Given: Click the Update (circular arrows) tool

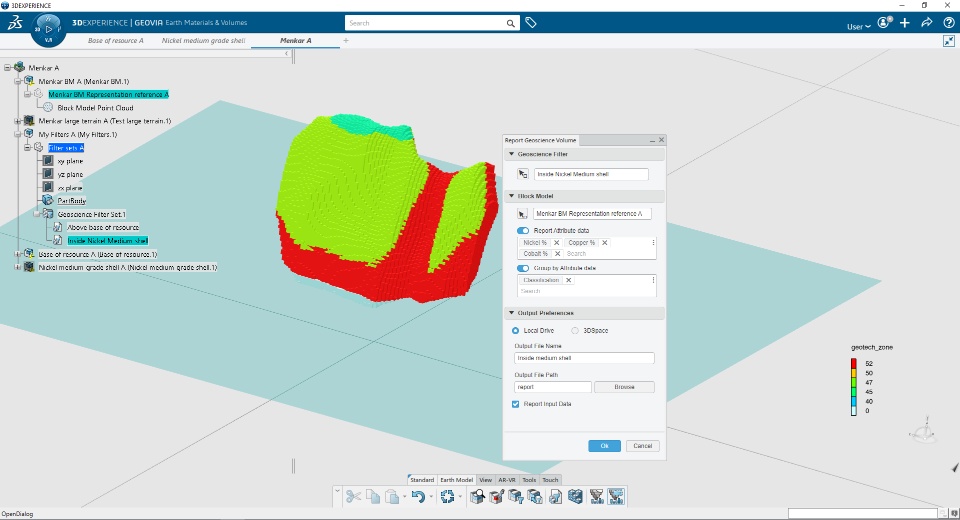Looking at the screenshot, I should pyautogui.click(x=448, y=496).
